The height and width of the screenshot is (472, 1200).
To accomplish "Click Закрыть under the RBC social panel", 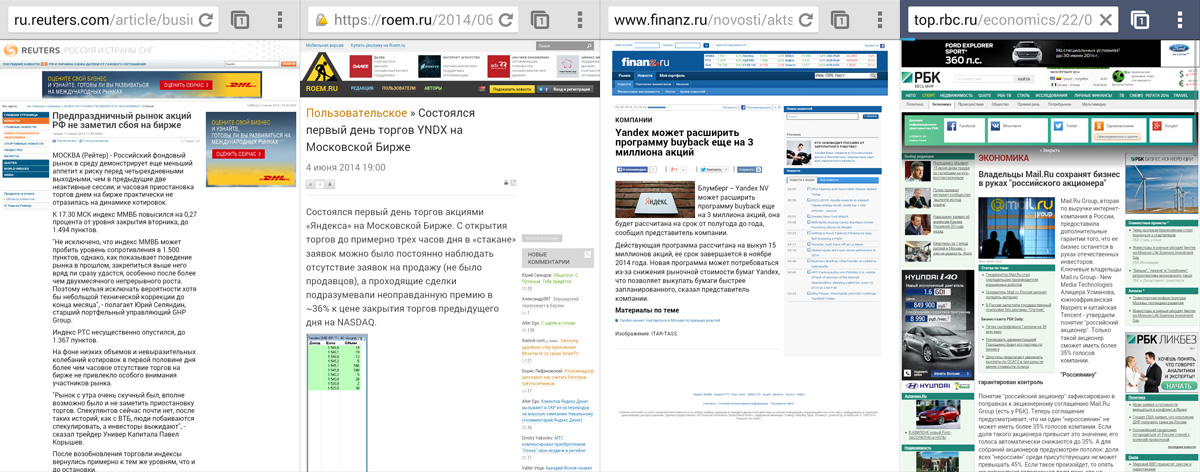I will click(x=1050, y=150).
